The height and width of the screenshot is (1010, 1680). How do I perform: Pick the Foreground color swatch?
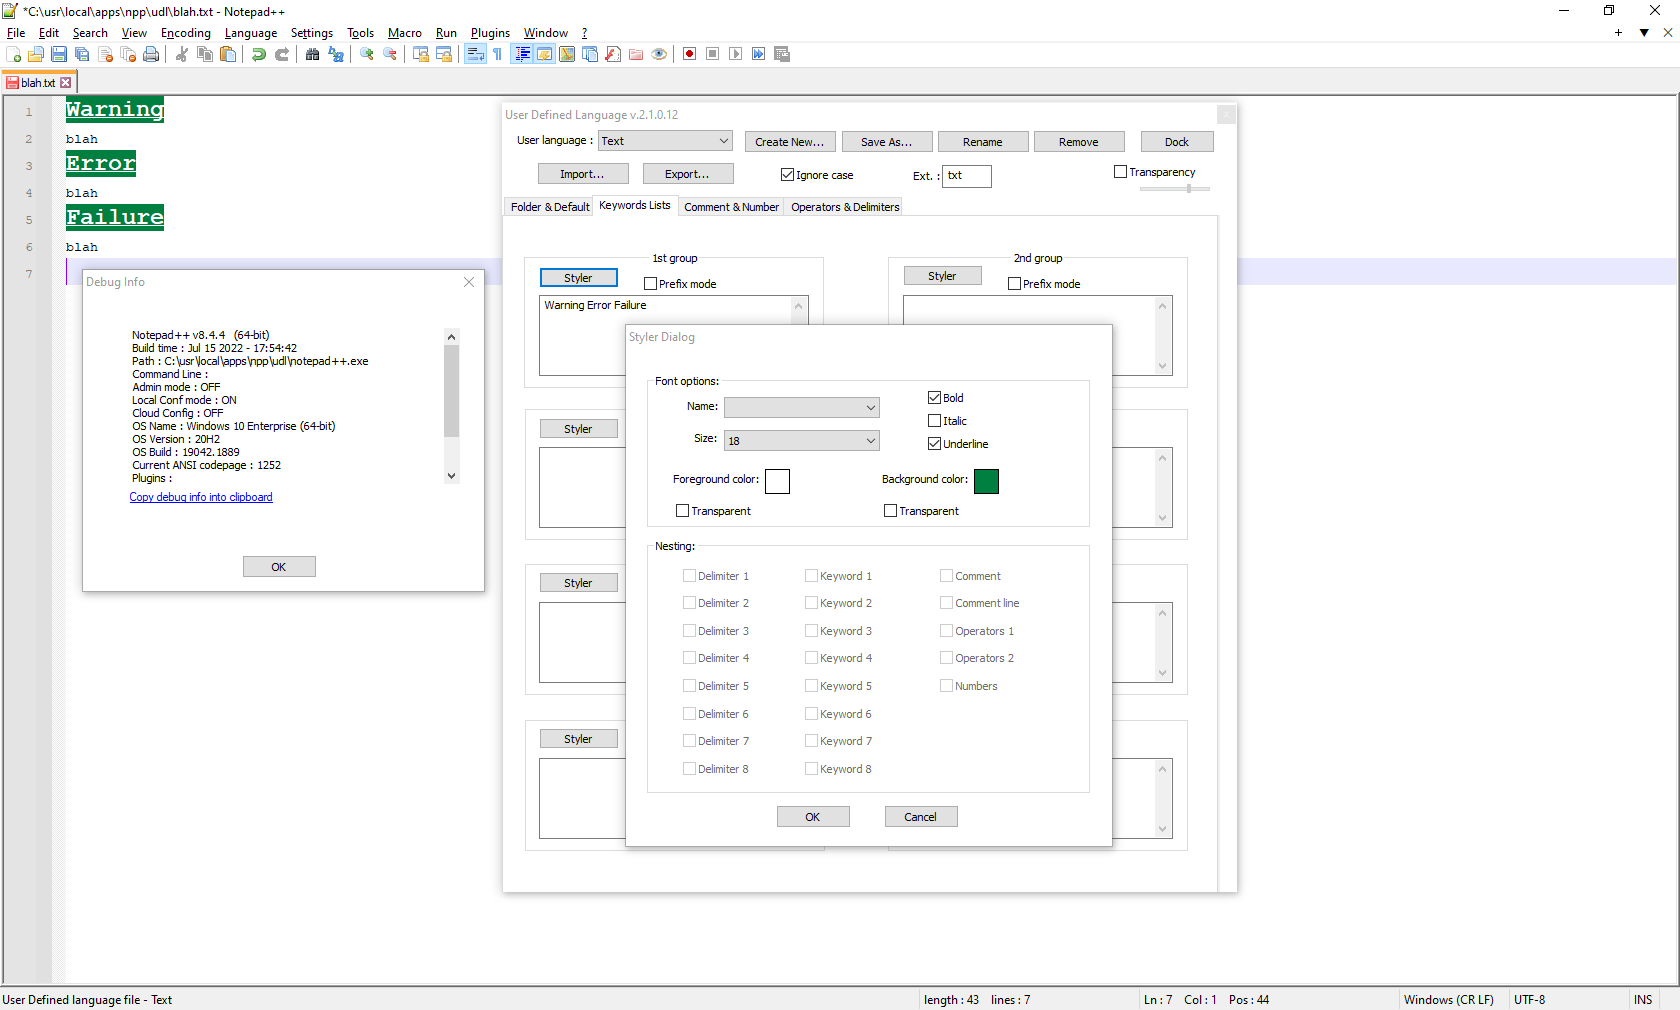pyautogui.click(x=777, y=481)
